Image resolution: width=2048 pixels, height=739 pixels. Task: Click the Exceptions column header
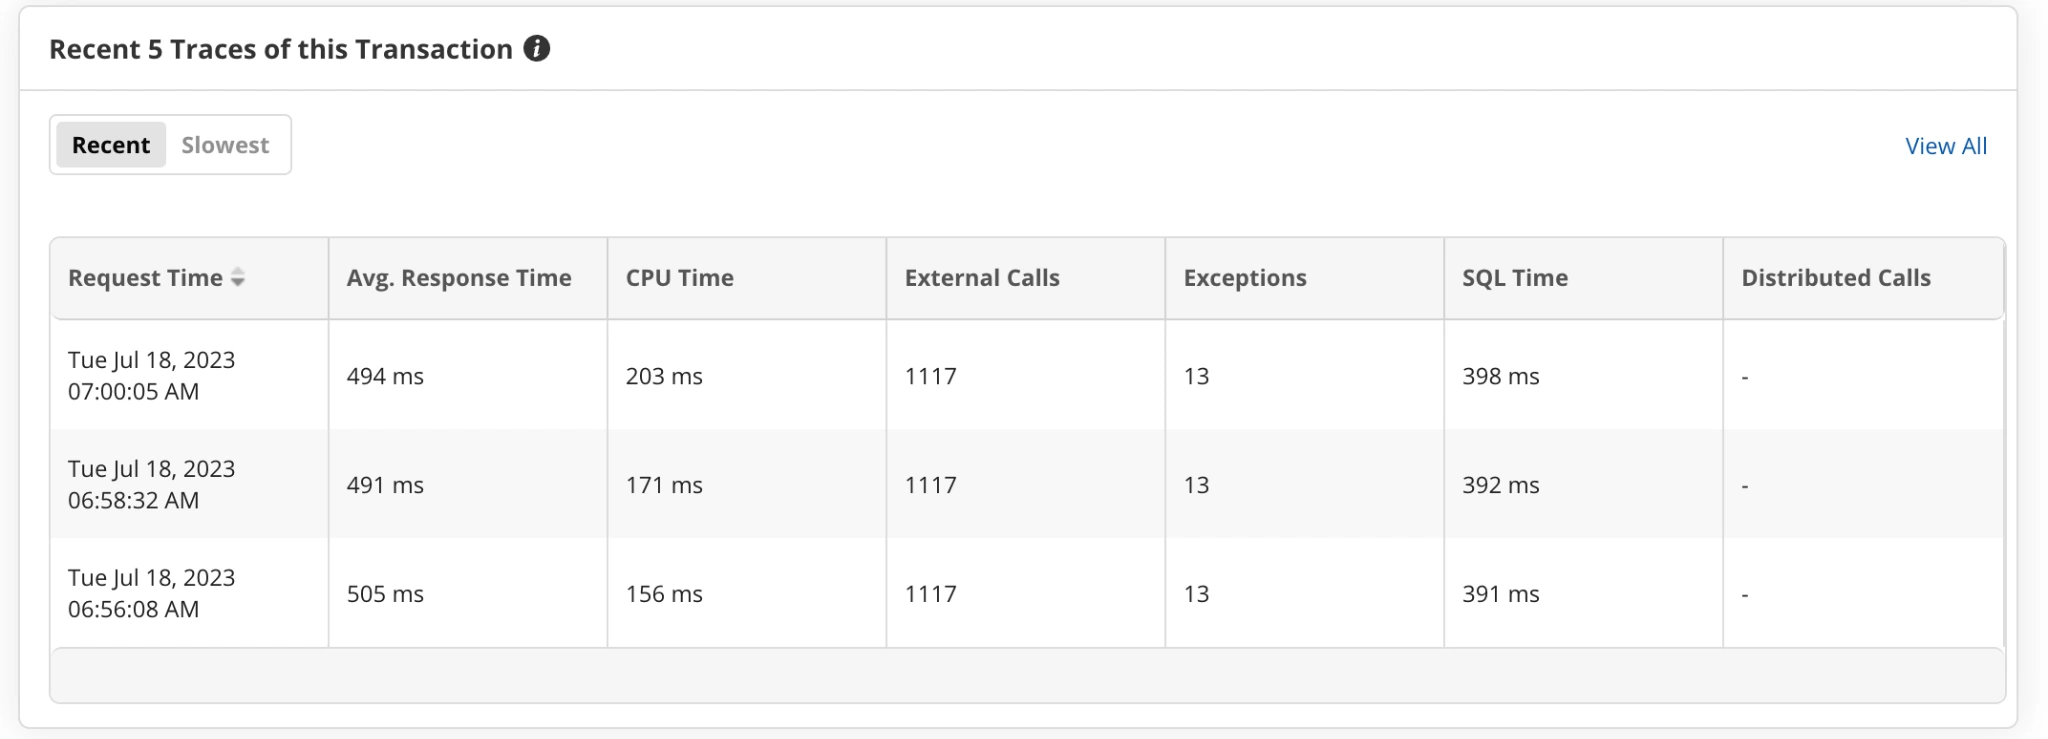(x=1245, y=278)
